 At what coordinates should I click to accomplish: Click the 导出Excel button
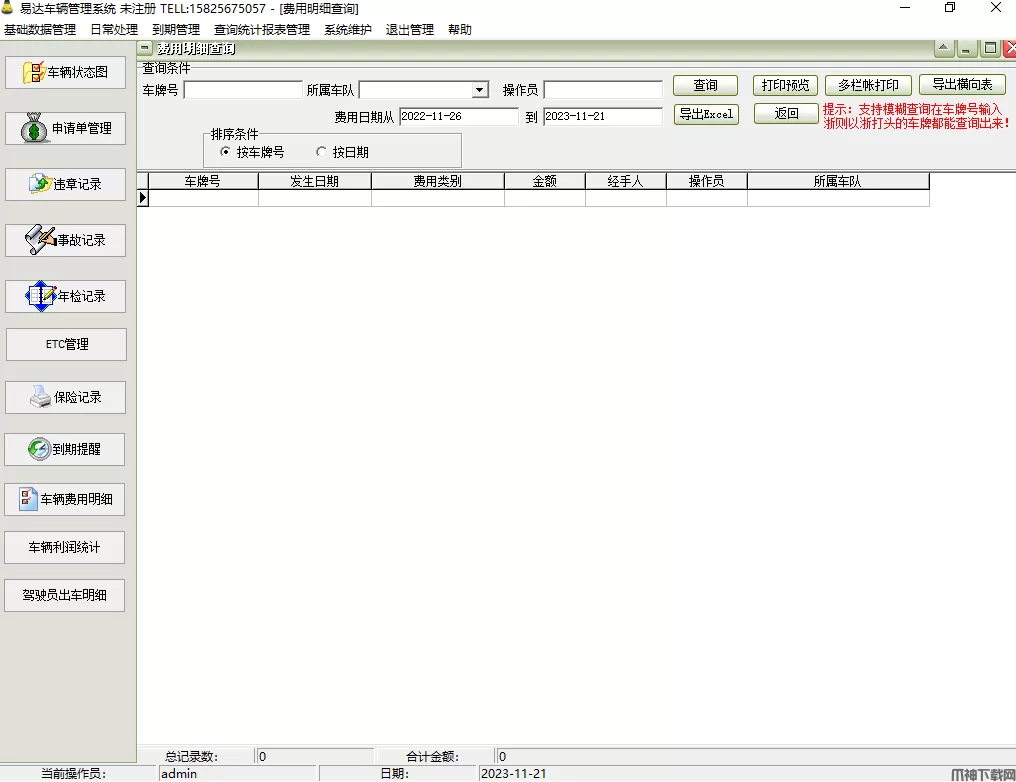coord(706,115)
